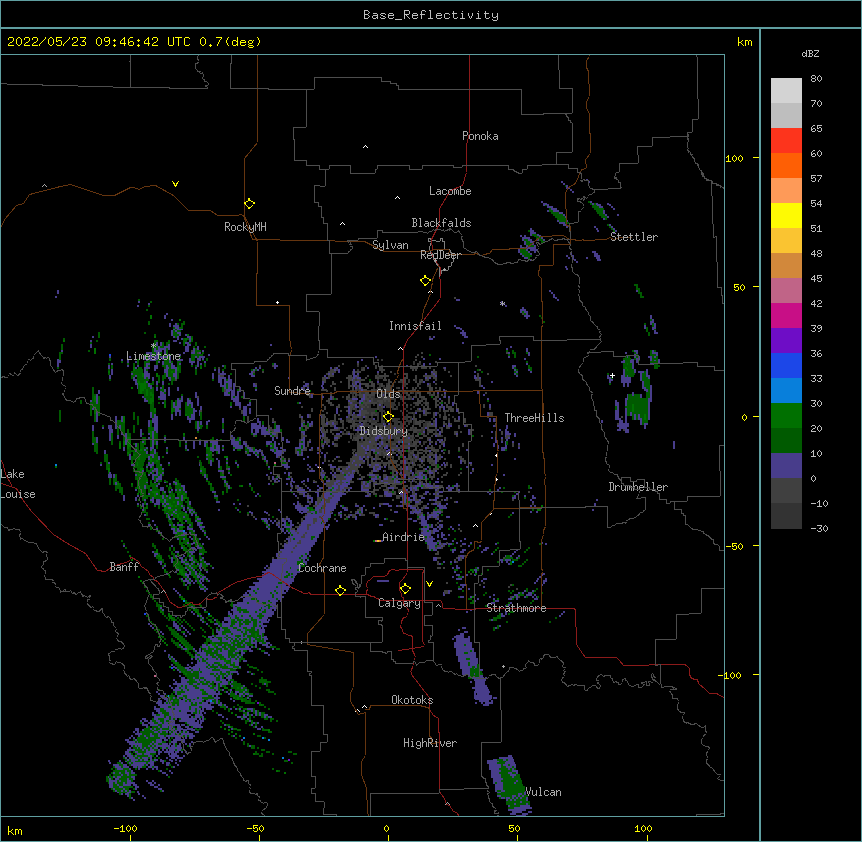Click the Limestone label
Viewport: 862px width, 842px height.
(x=153, y=356)
